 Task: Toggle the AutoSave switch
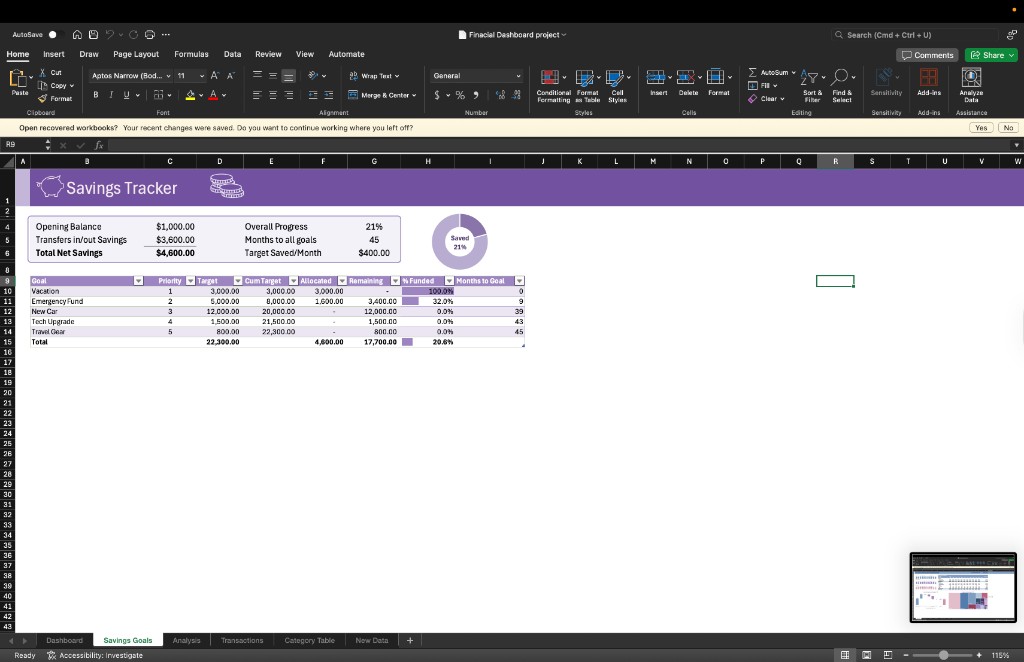coord(55,34)
